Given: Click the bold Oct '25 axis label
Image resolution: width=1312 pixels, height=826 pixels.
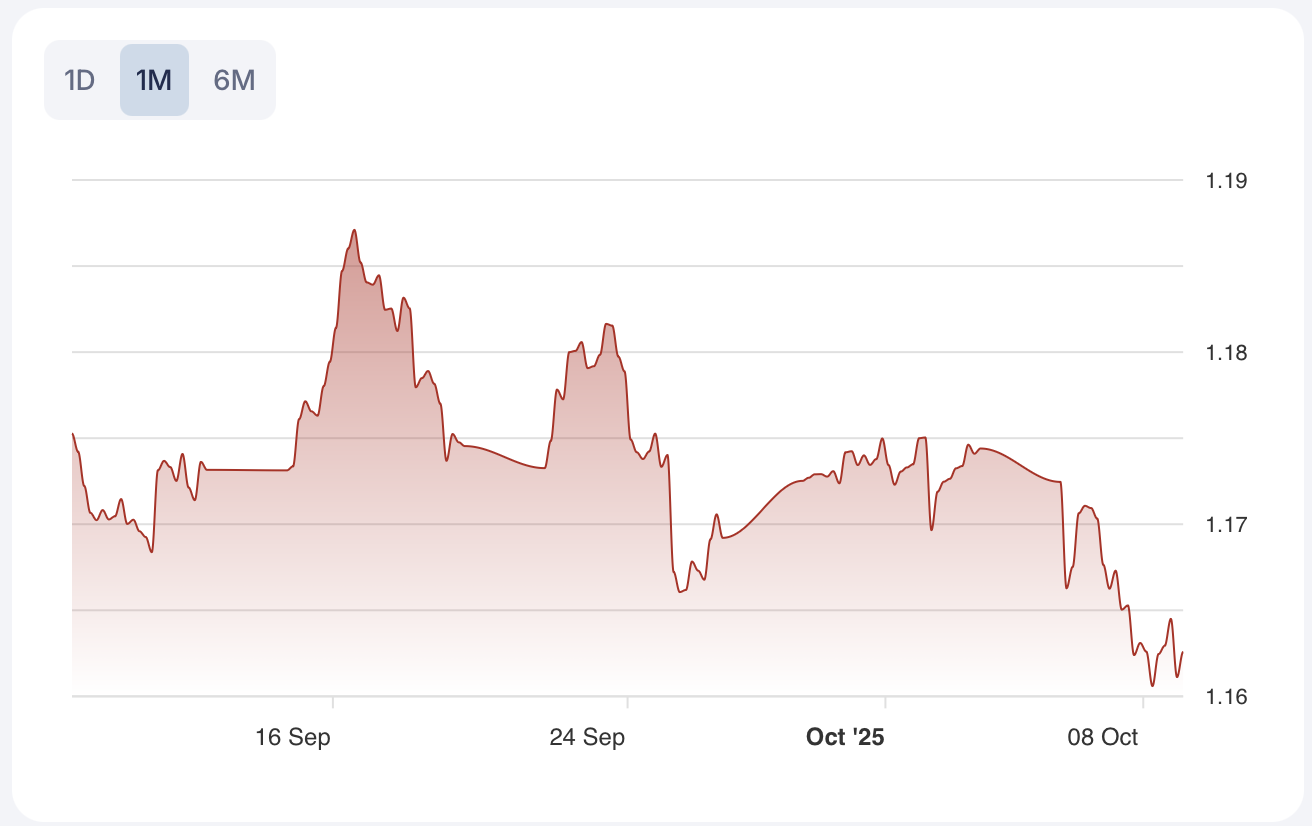Looking at the screenshot, I should [845, 738].
